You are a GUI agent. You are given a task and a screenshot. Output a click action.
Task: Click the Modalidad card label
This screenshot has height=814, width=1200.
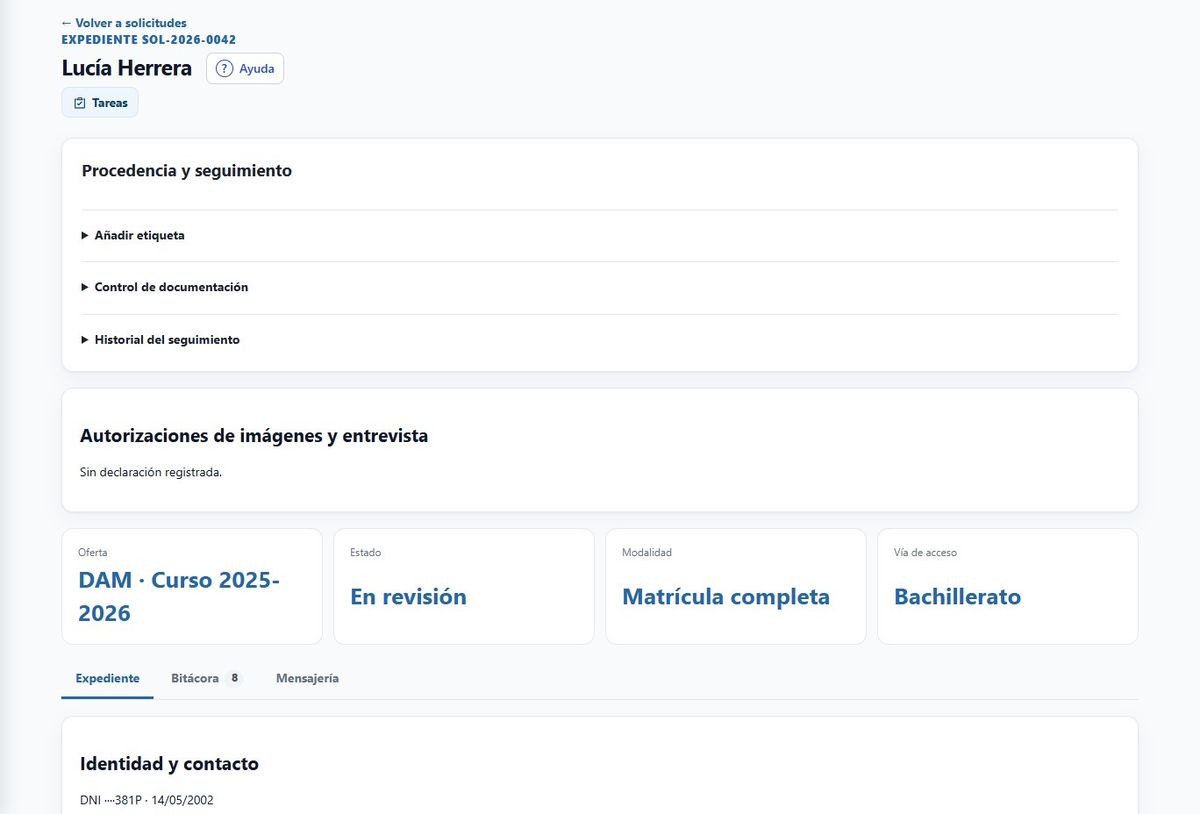pos(647,552)
